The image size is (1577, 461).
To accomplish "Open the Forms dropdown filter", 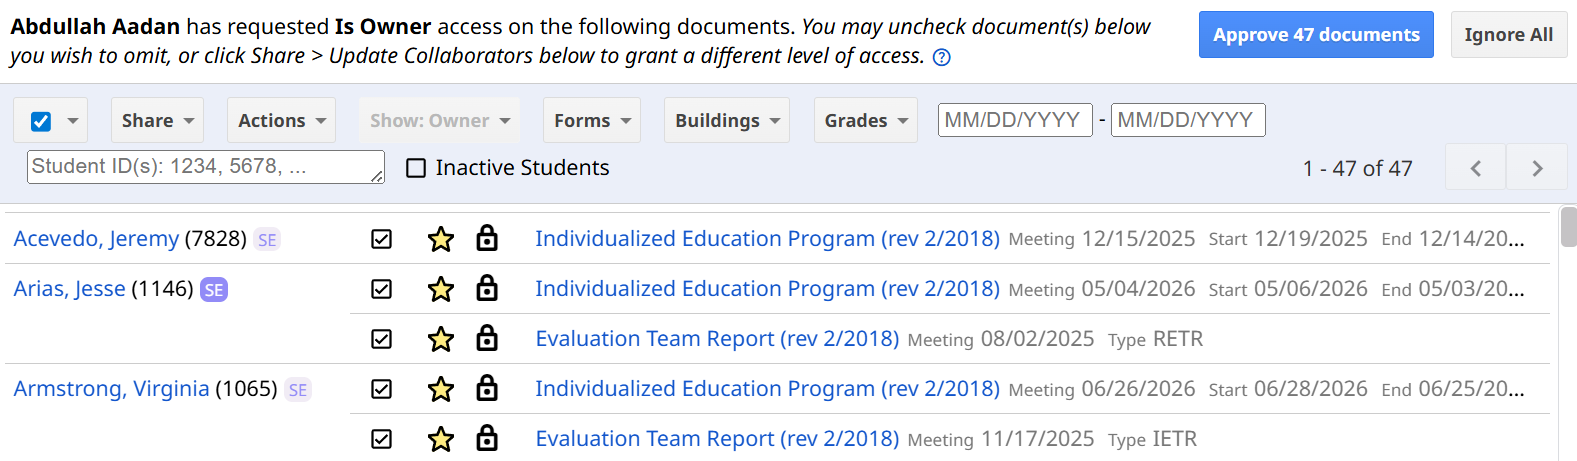I will (592, 120).
